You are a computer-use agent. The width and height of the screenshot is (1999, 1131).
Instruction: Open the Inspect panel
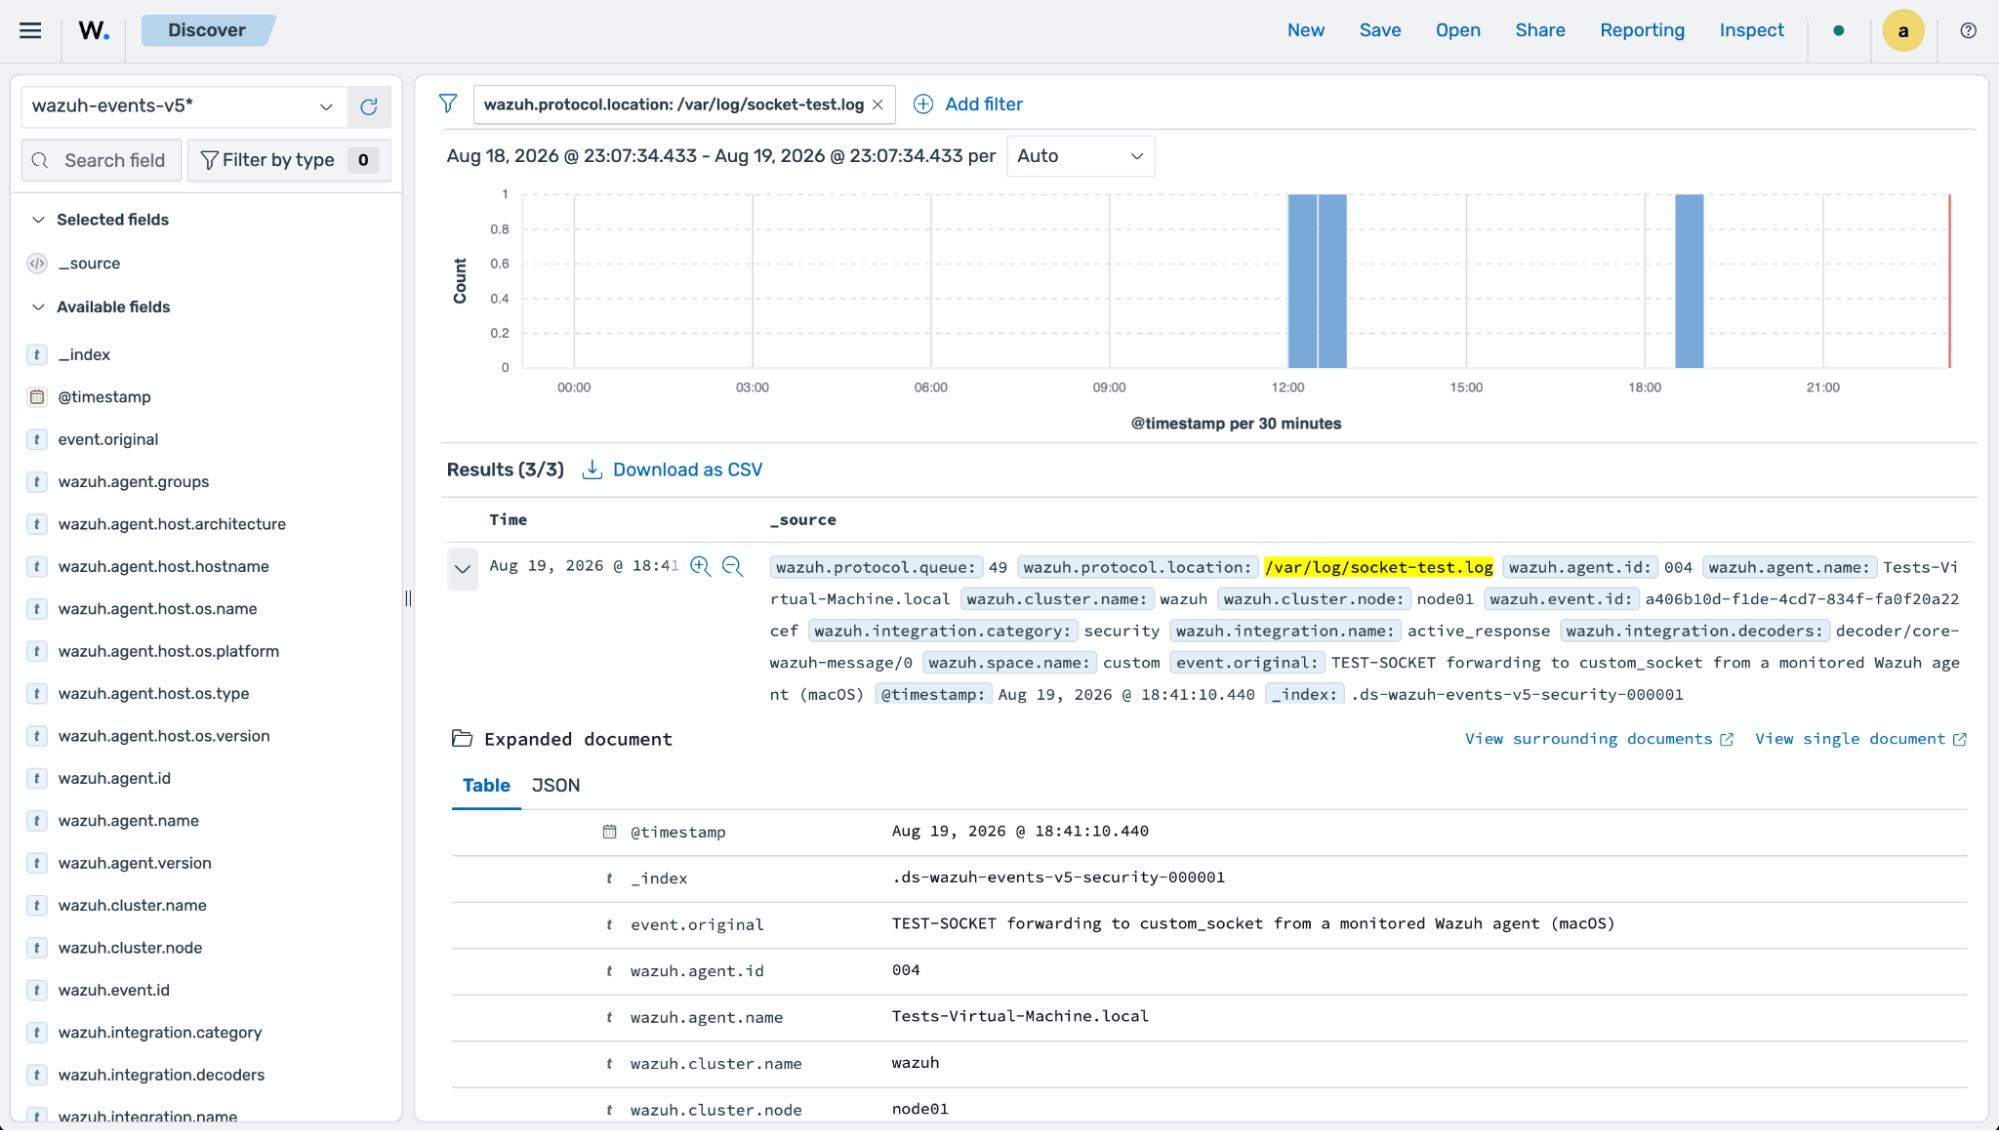click(1752, 30)
